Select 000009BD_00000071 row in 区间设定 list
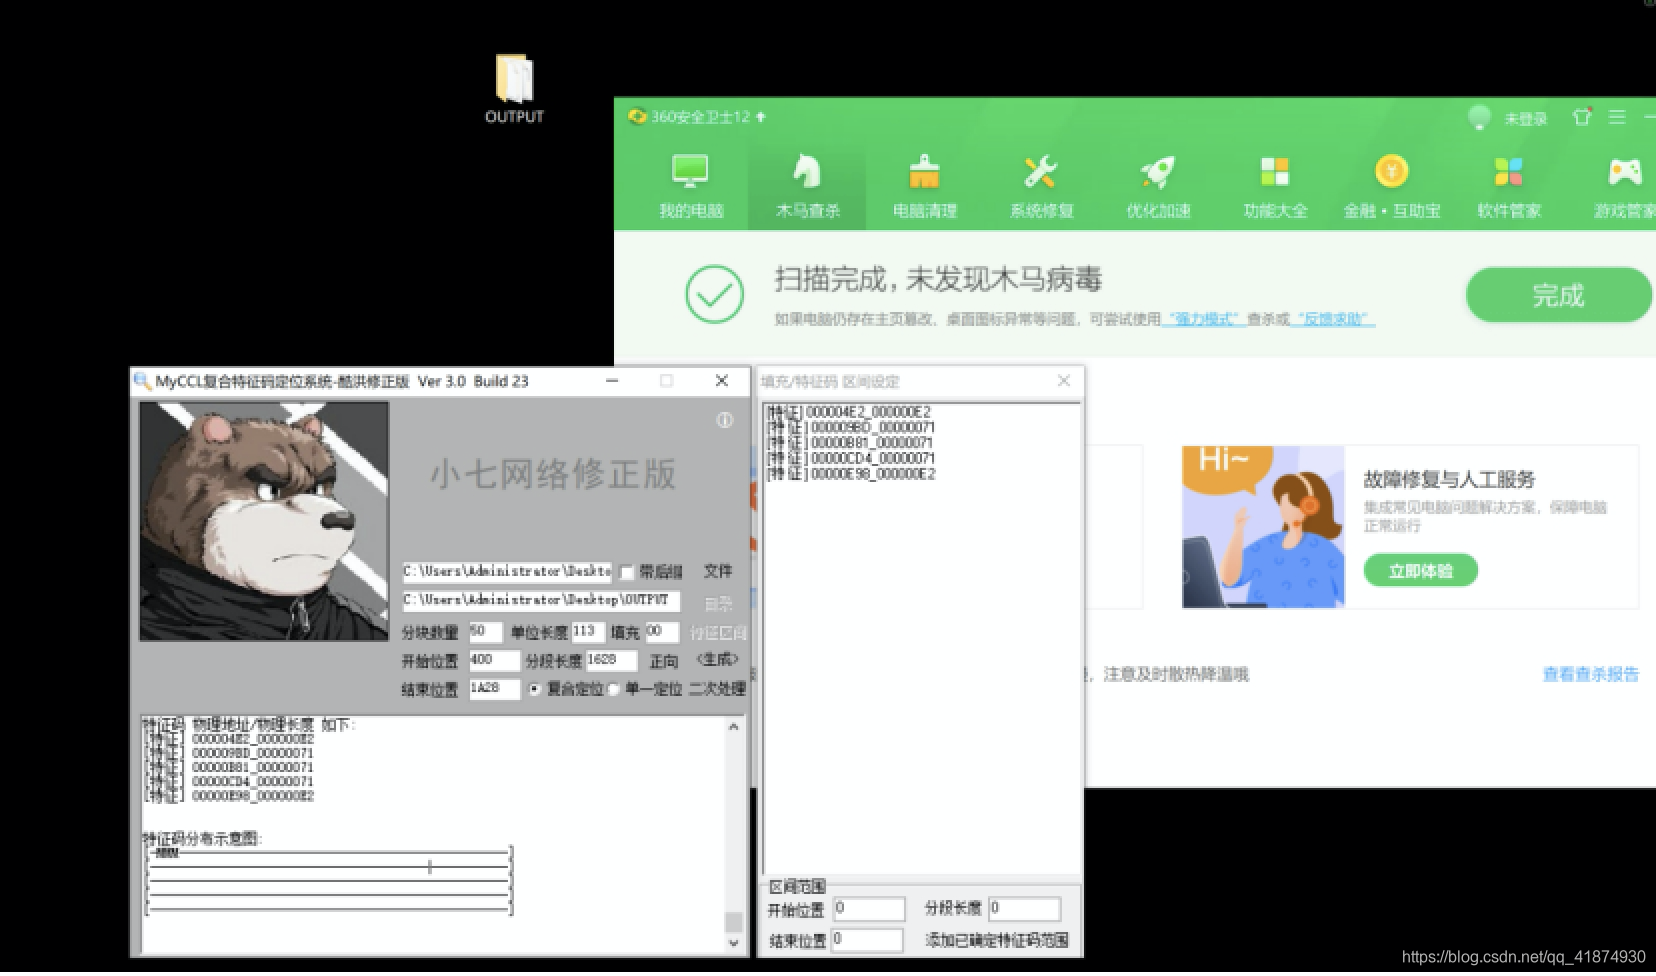The width and height of the screenshot is (1656, 976). coord(849,427)
